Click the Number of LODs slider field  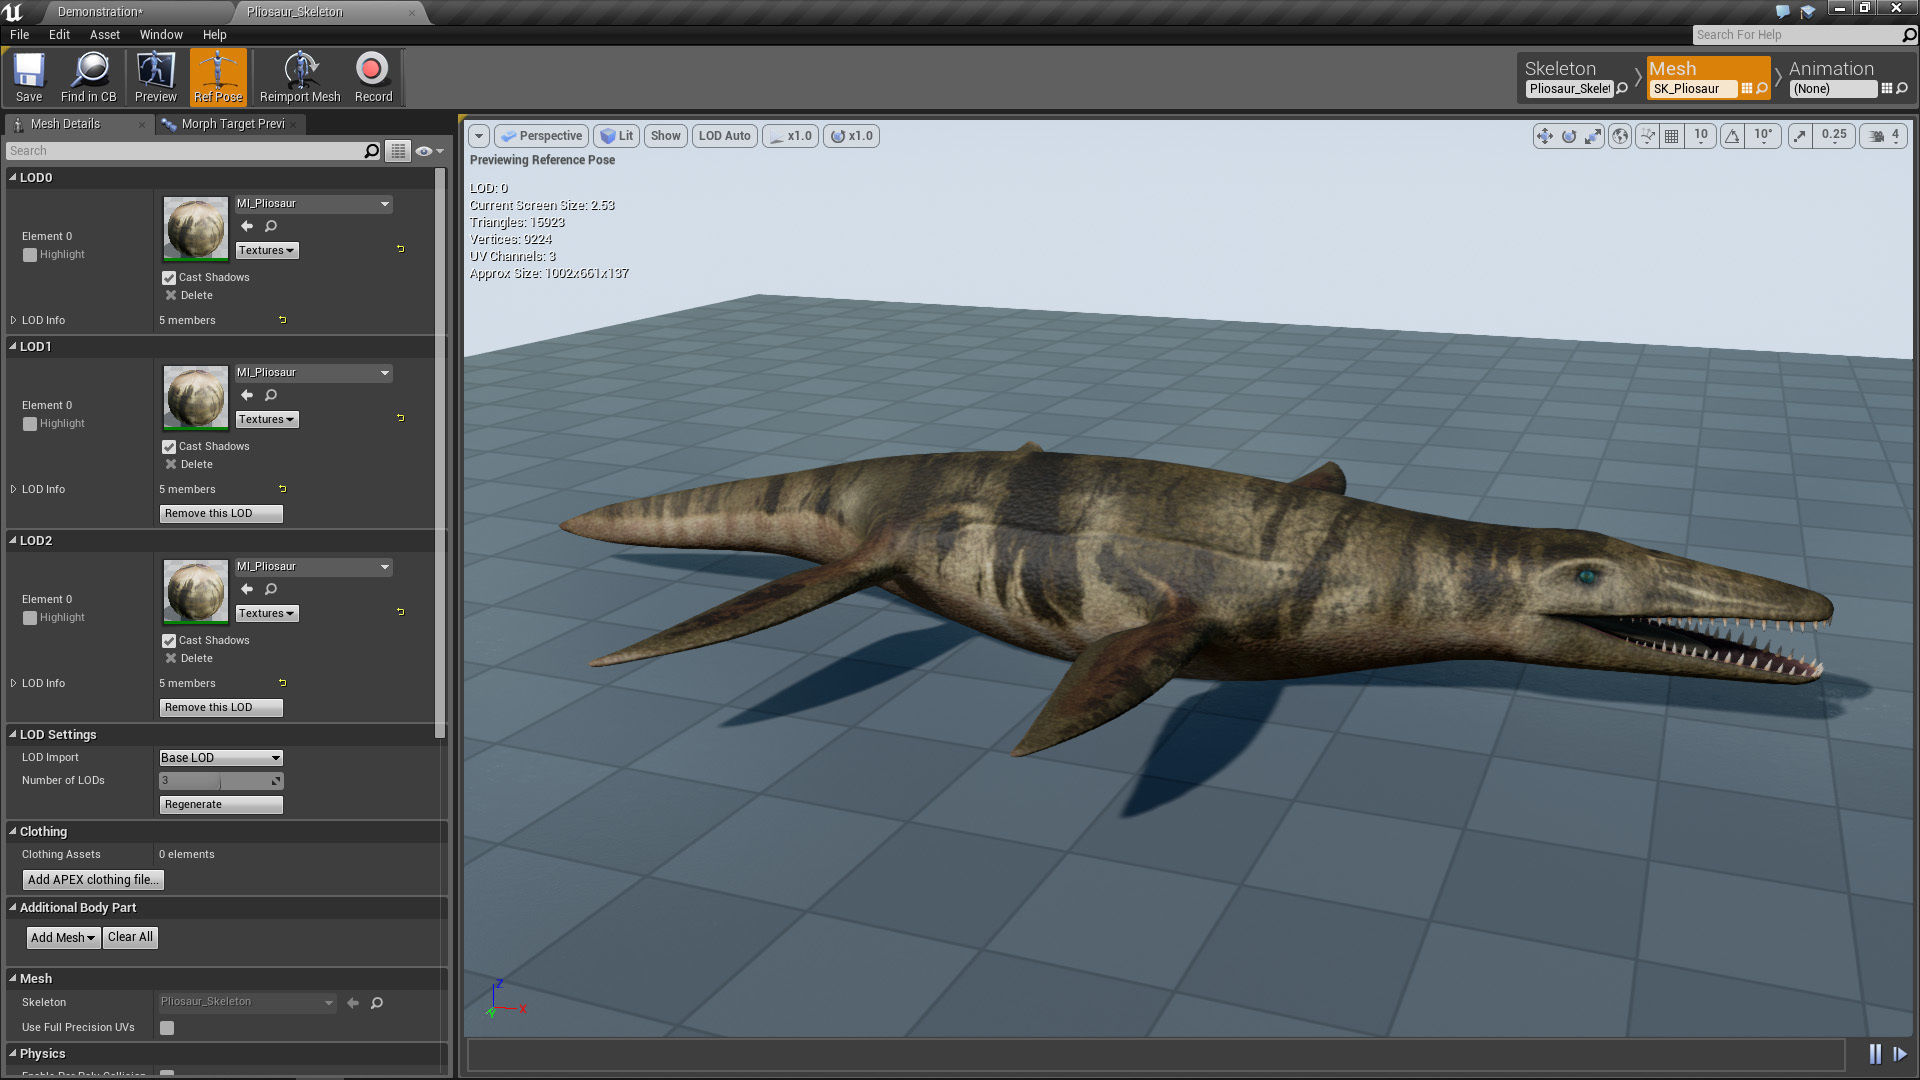221,781
